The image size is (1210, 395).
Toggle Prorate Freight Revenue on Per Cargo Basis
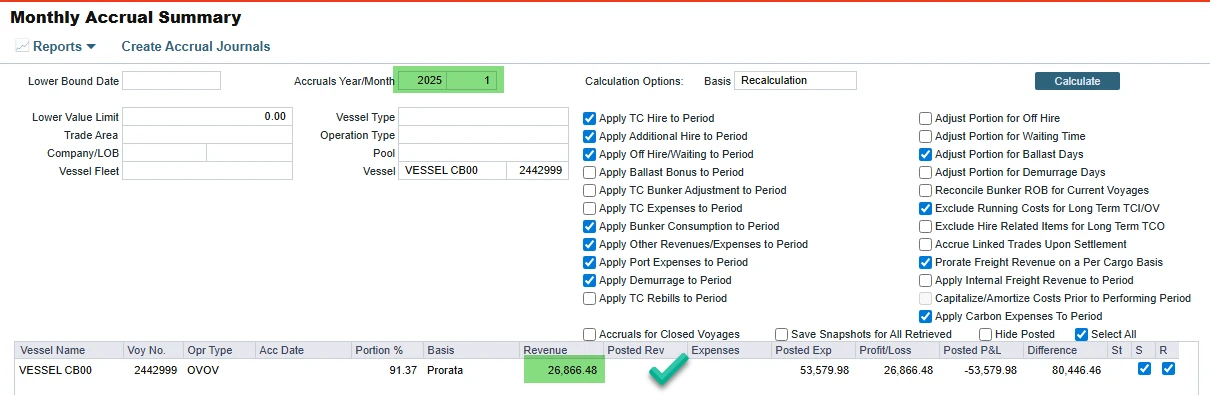pos(926,262)
